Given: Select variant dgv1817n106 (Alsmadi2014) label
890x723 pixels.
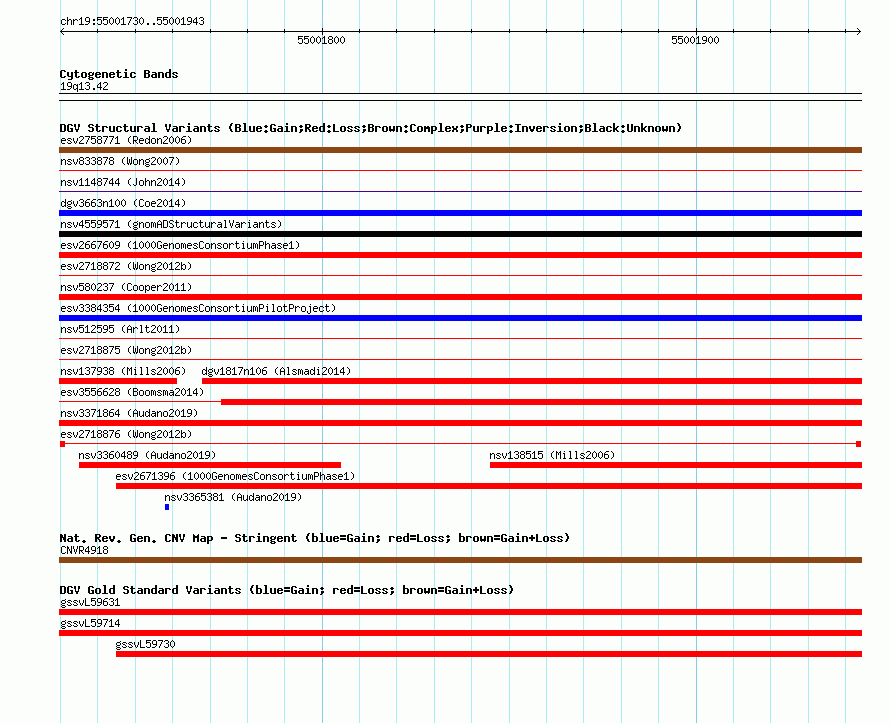Looking at the screenshot, I should pyautogui.click(x=276, y=371).
